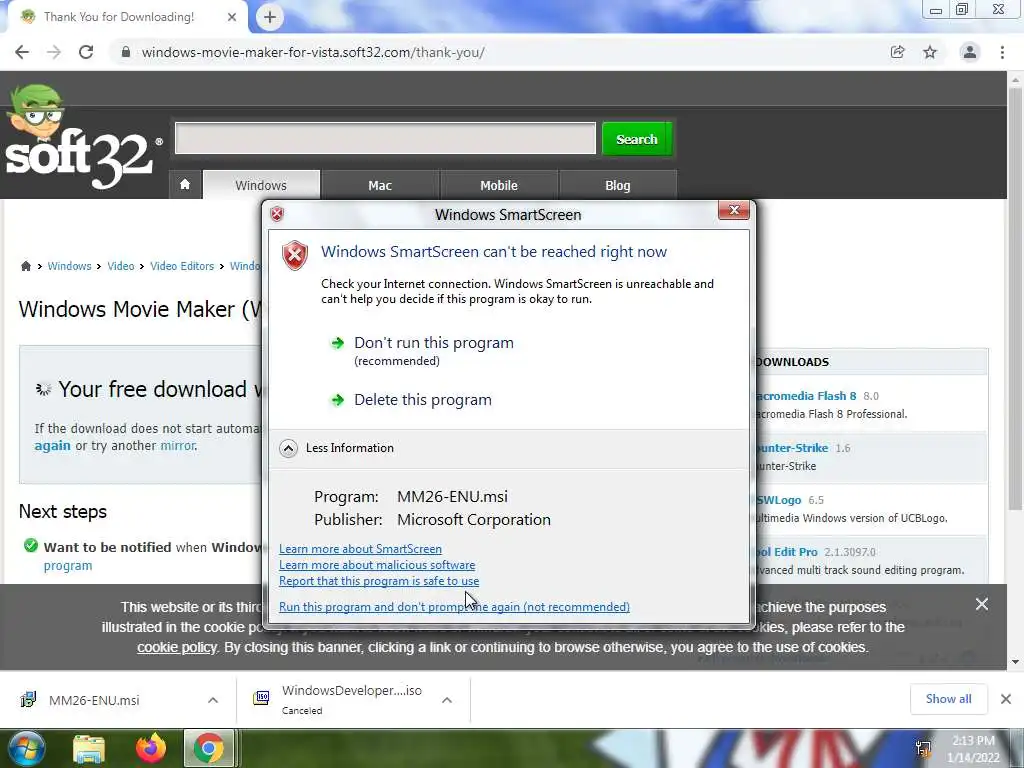This screenshot has width=1024, height=768.
Task: Open a new tab with the plus icon
Action: pyautogui.click(x=270, y=17)
